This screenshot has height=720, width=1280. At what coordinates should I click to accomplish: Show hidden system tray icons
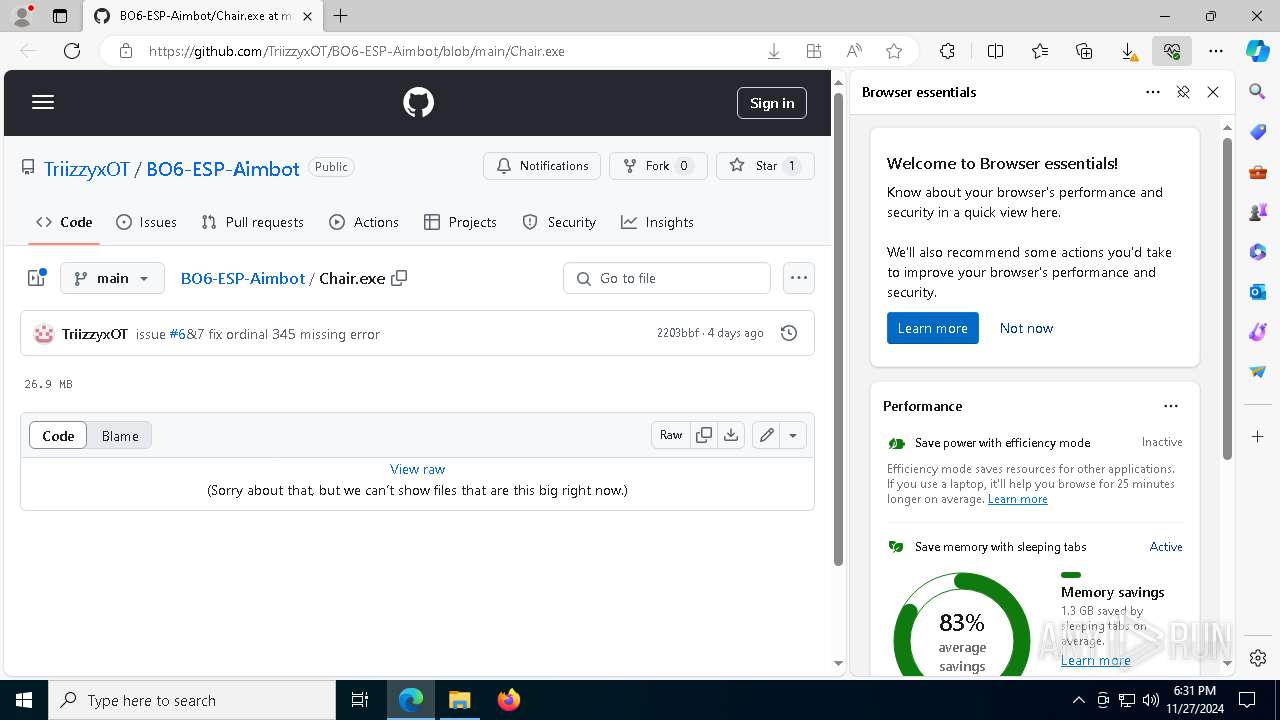[1078, 700]
